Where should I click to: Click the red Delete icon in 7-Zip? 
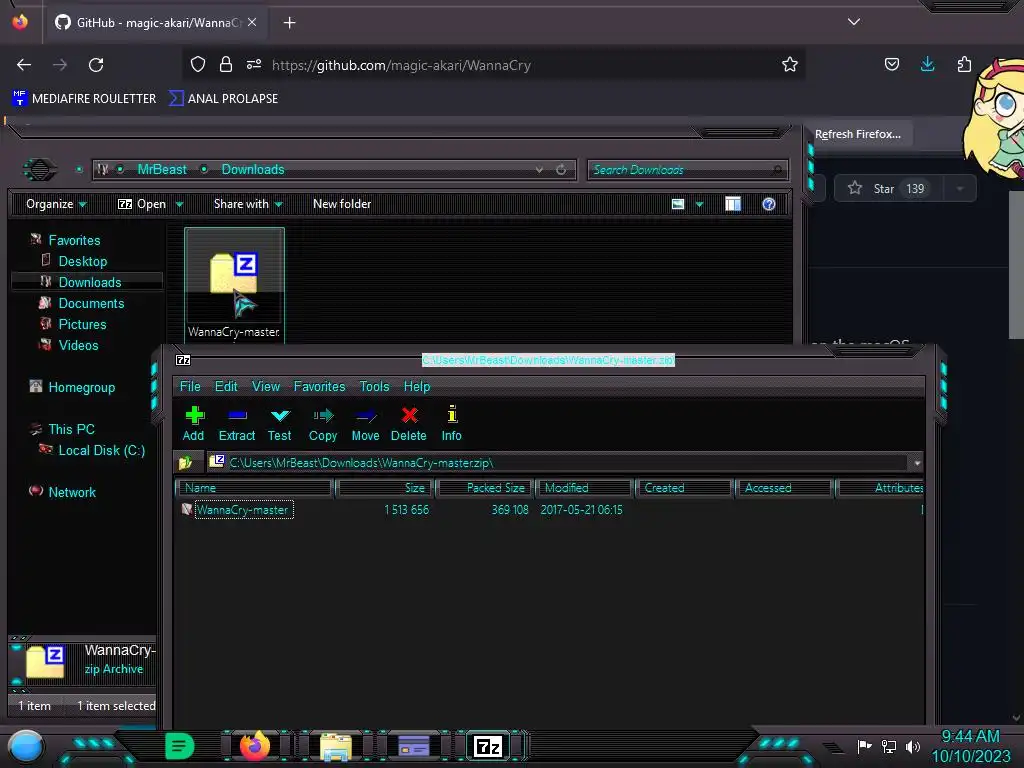(x=409, y=423)
